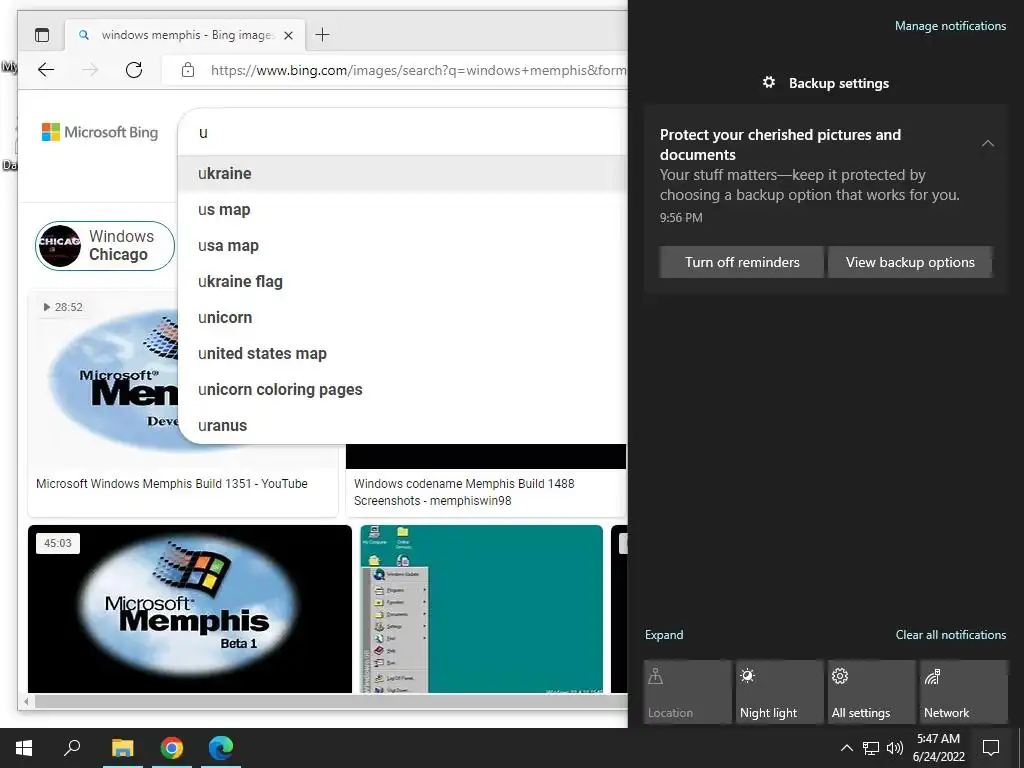Open Microsoft Windows Memphis Build 1351 title
1024x768 pixels.
172,484
